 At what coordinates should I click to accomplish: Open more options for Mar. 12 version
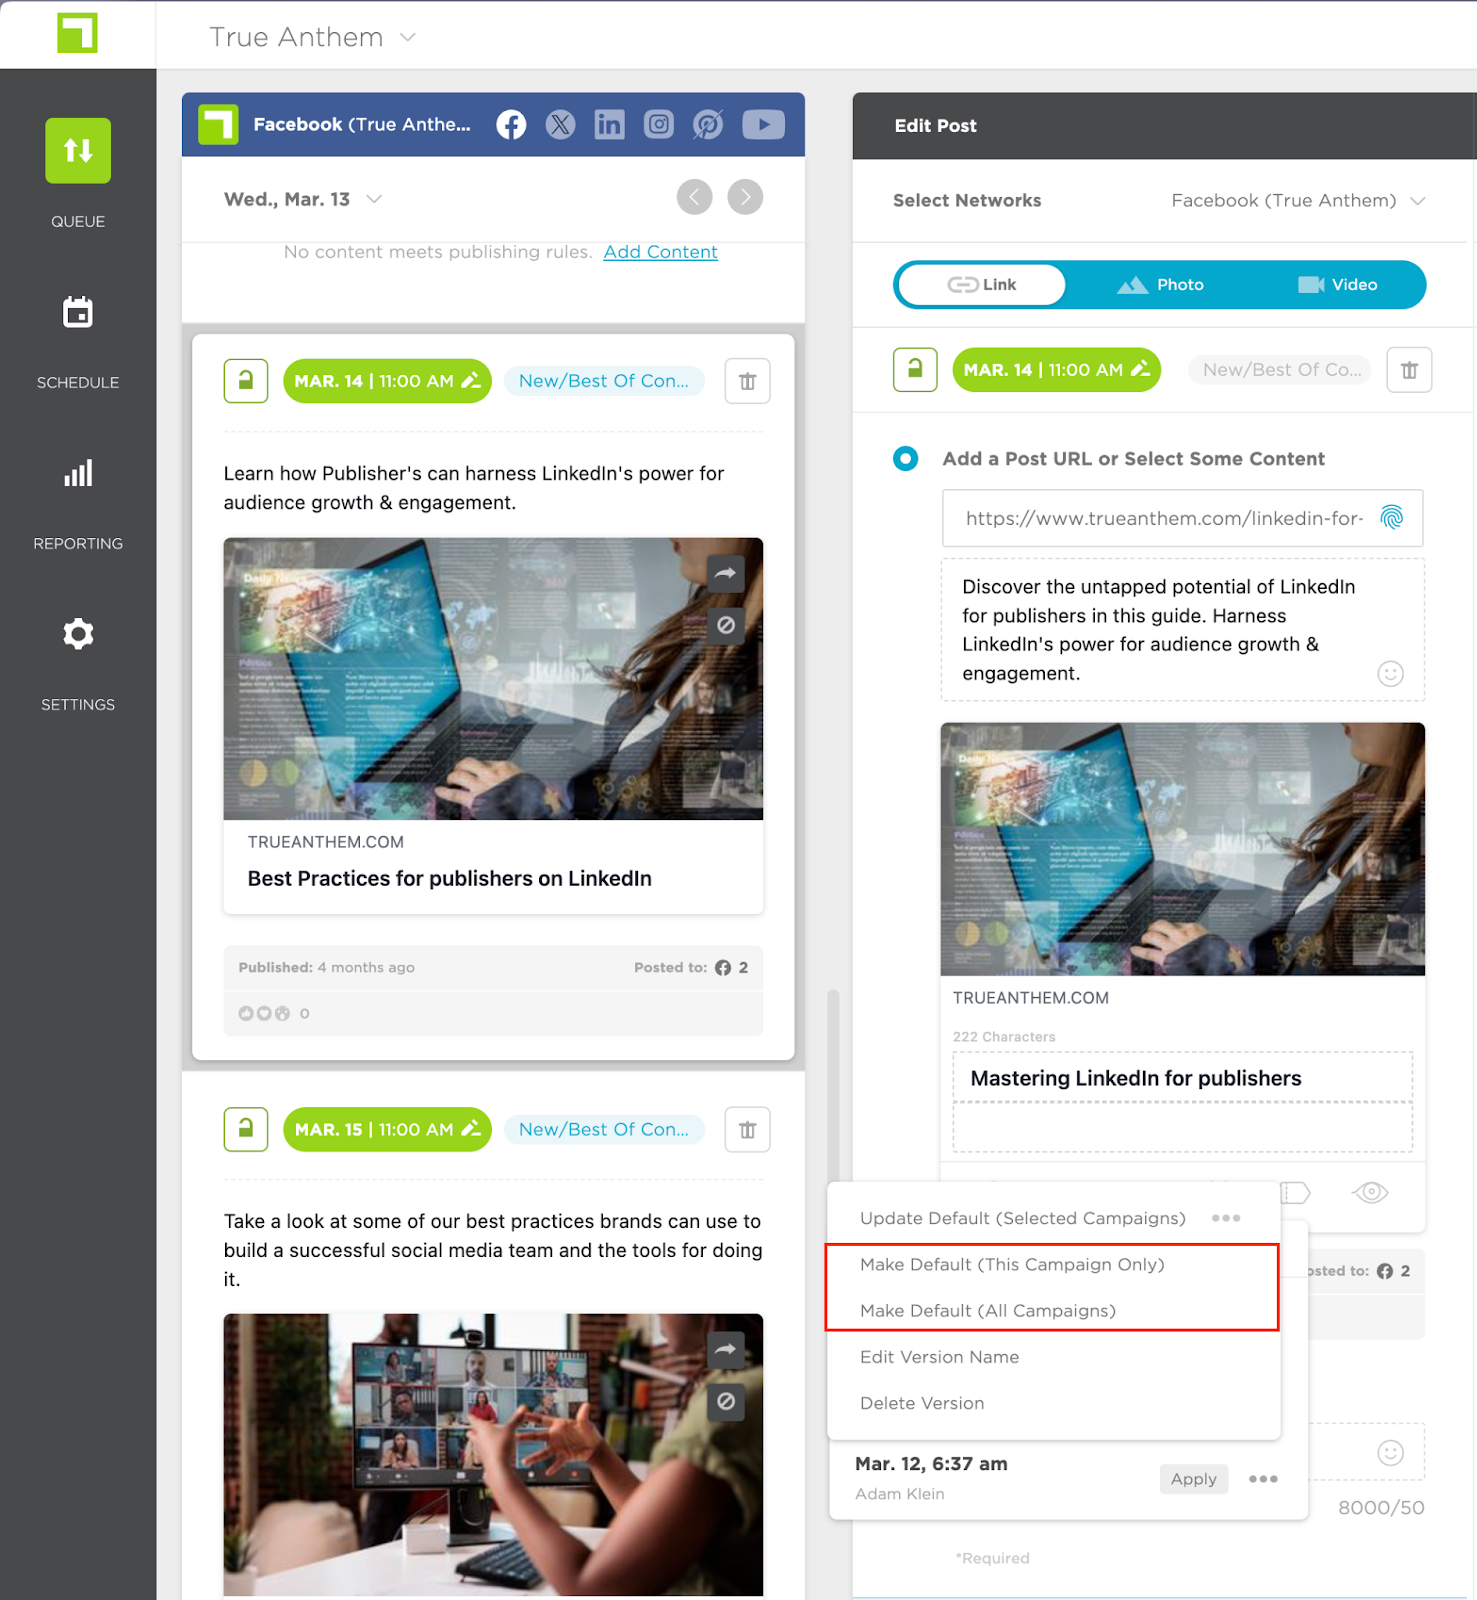(1263, 1479)
